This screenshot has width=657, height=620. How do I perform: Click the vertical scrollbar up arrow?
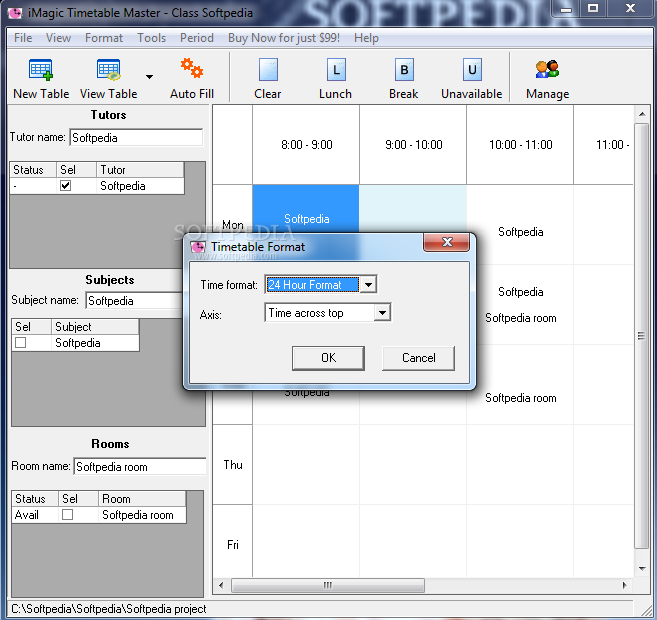[x=642, y=114]
